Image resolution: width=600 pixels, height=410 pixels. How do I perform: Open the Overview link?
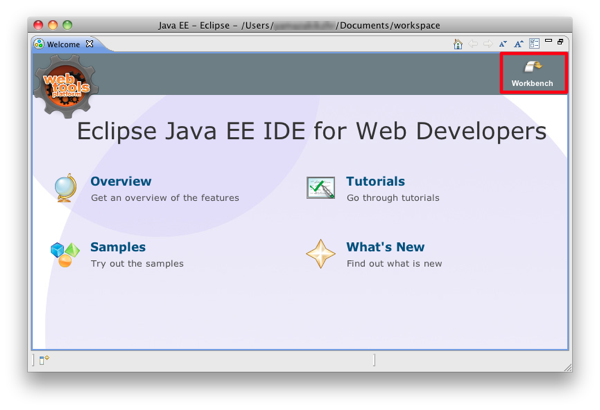click(x=121, y=181)
